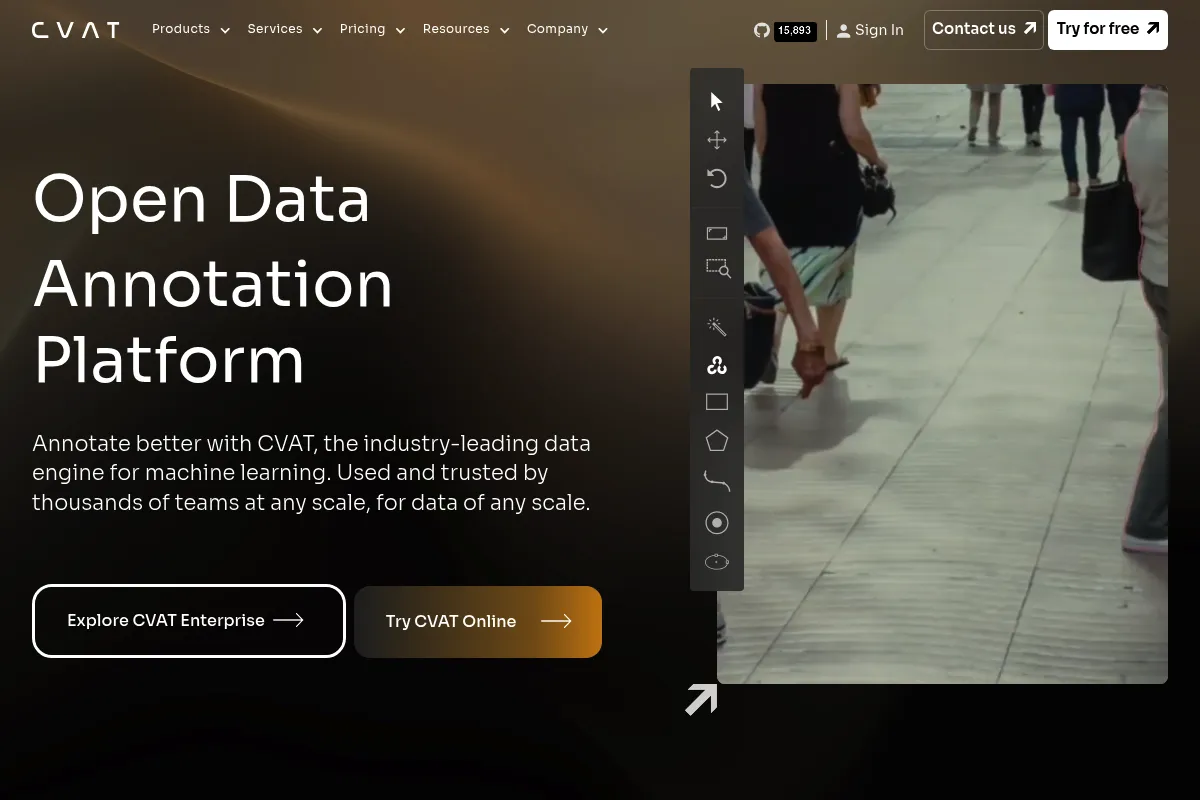Select the magic wand AI tools icon
This screenshot has width=1200, height=800.
coord(716,327)
